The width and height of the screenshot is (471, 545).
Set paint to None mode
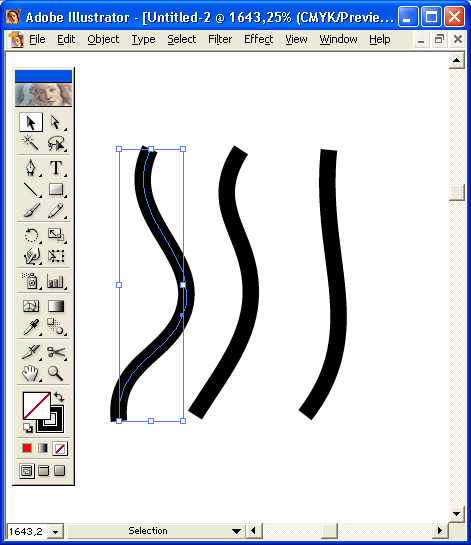(x=60, y=448)
